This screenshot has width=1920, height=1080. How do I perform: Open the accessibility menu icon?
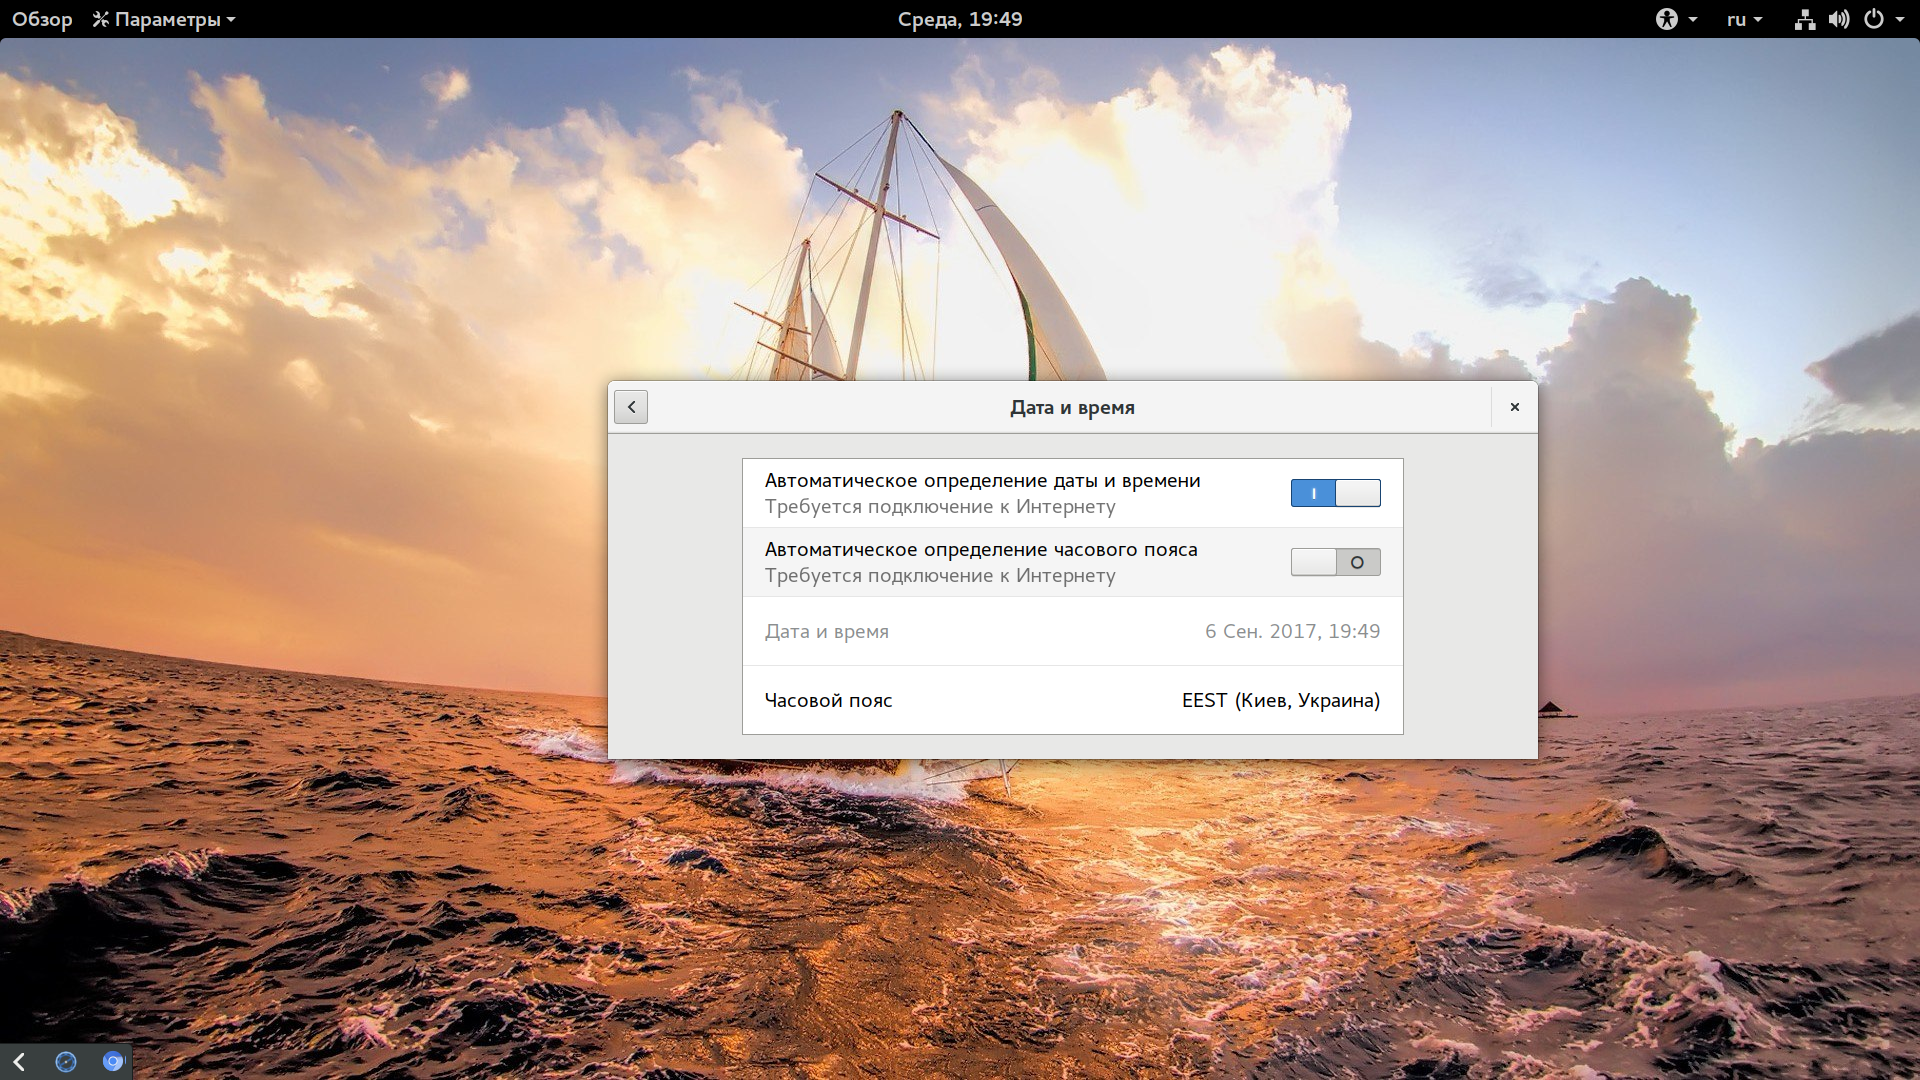[1666, 19]
